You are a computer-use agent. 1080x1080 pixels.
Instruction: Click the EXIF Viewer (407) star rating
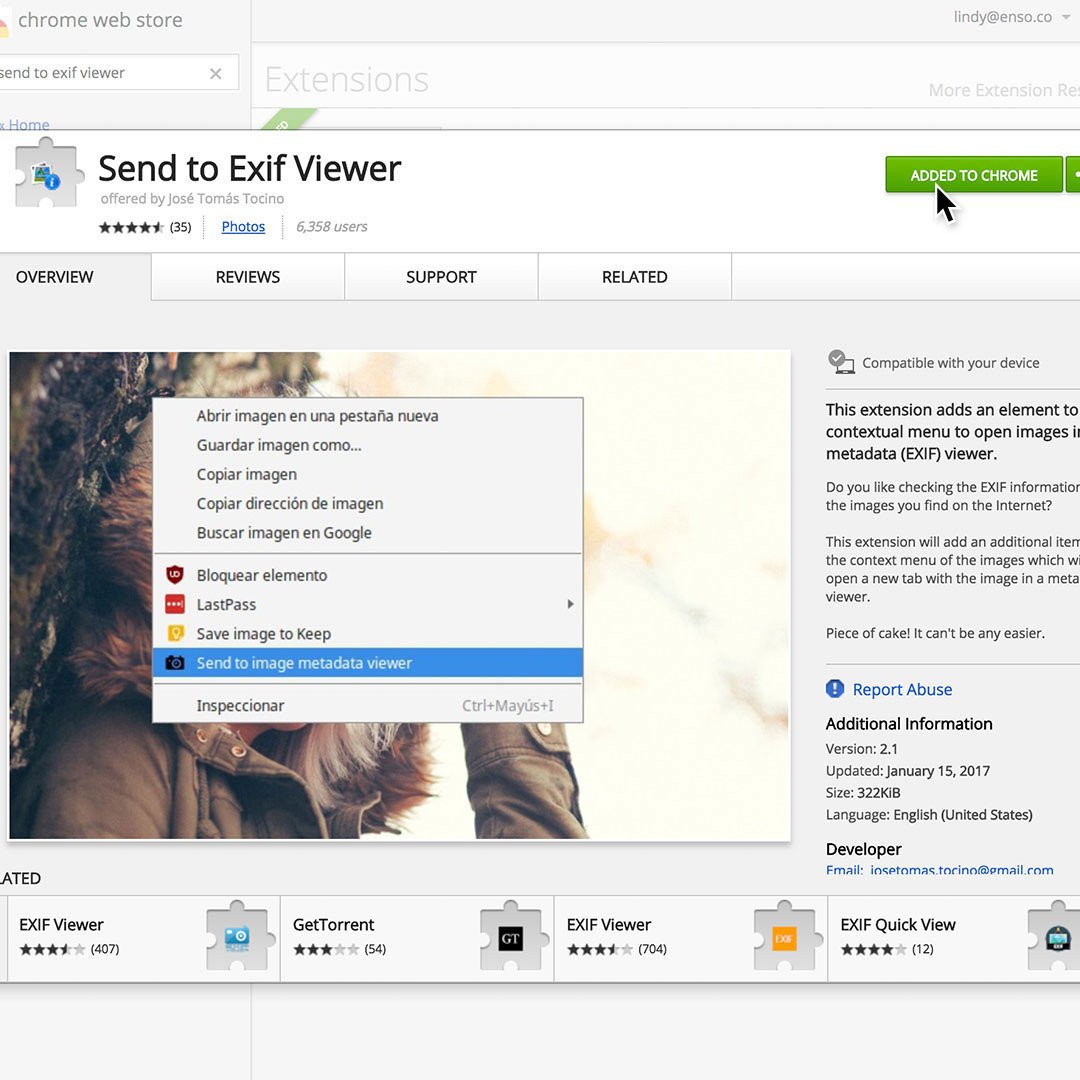point(52,949)
